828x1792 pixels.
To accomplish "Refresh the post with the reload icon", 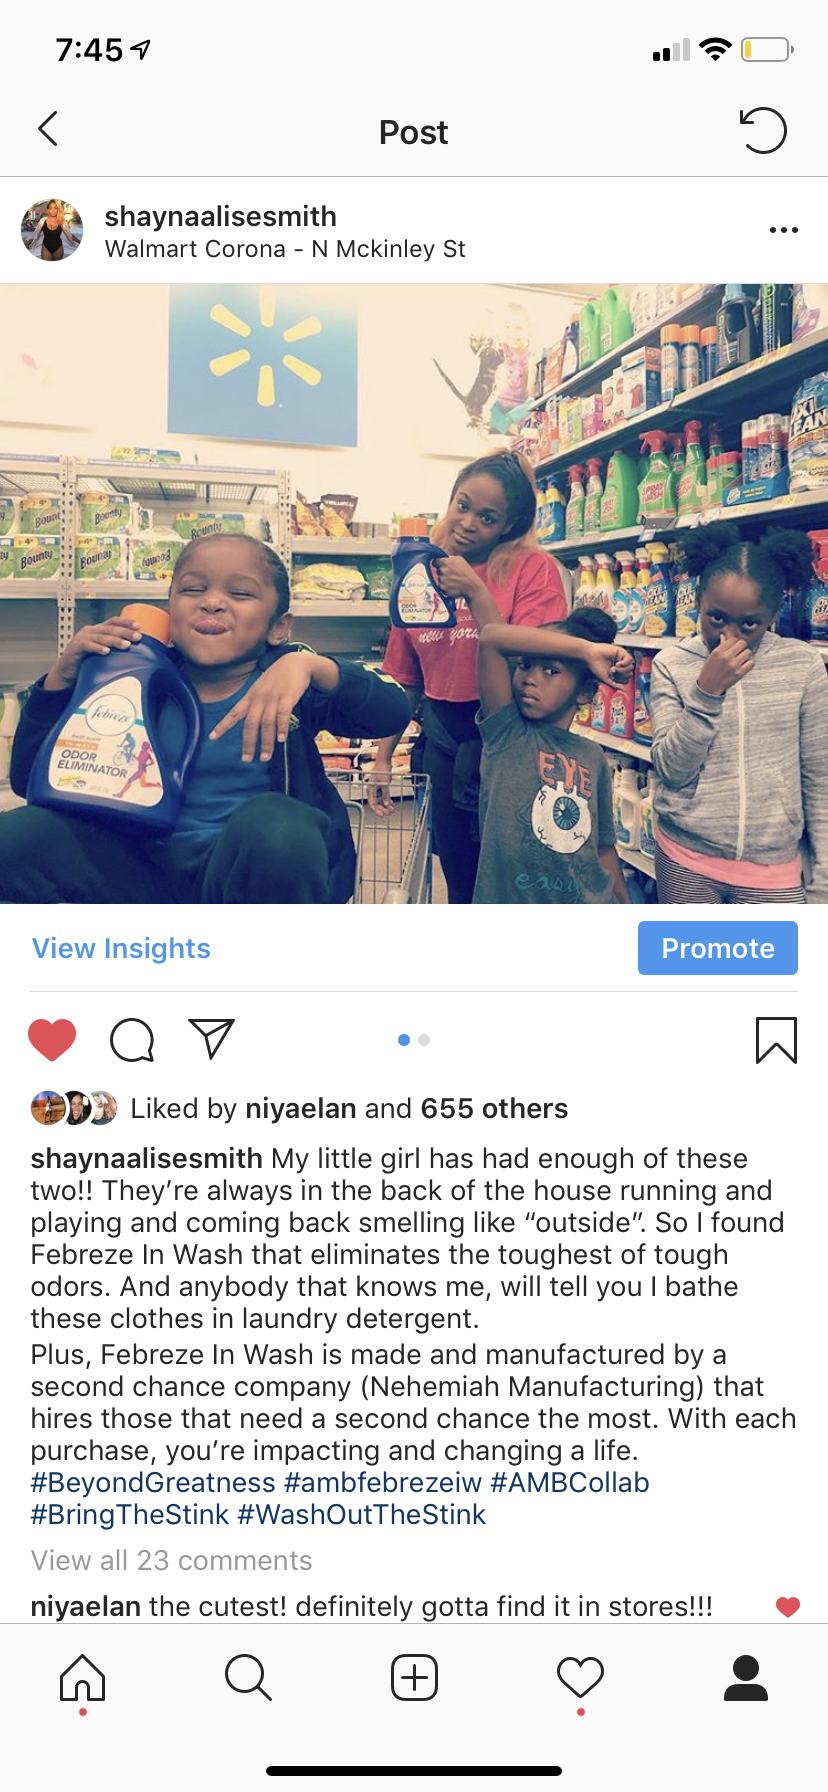I will point(763,130).
